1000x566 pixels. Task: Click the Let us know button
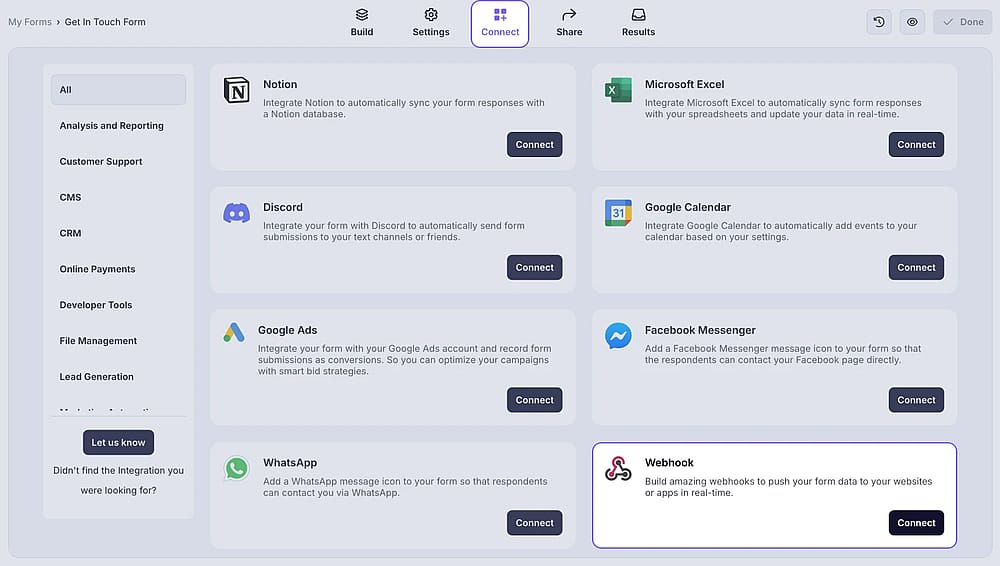(118, 442)
